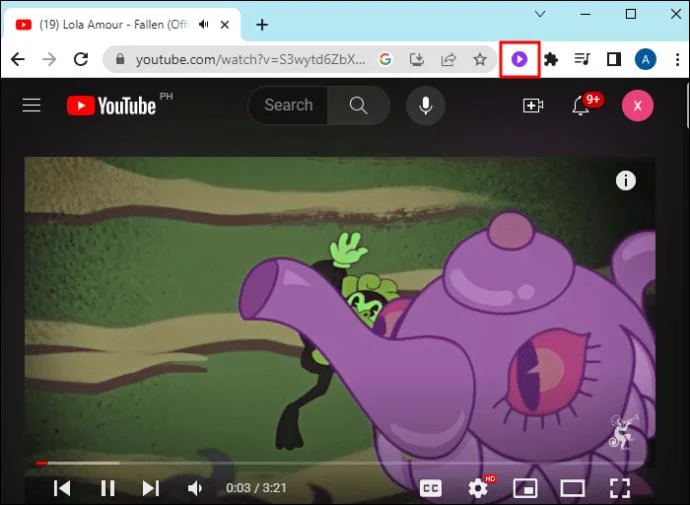The image size is (690, 505).
Task: Click the 0:03 / 3:21 time display
Action: click(256, 488)
